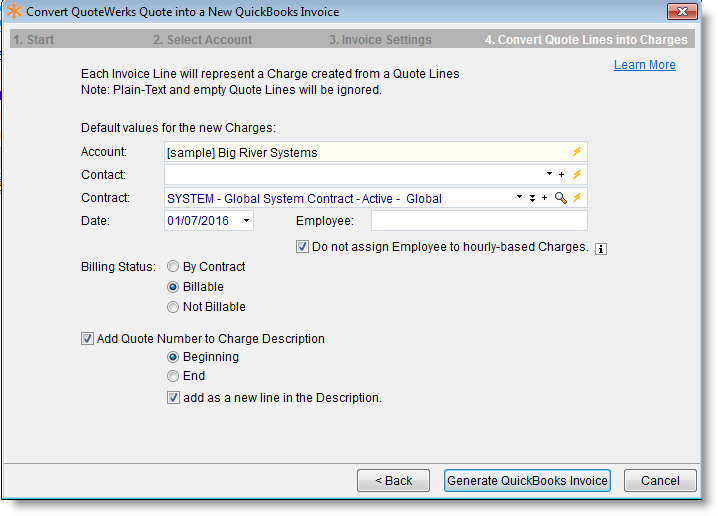This screenshot has height=516, width=718.
Task: Click the lightning bolt icon in Account field
Action: point(576,152)
